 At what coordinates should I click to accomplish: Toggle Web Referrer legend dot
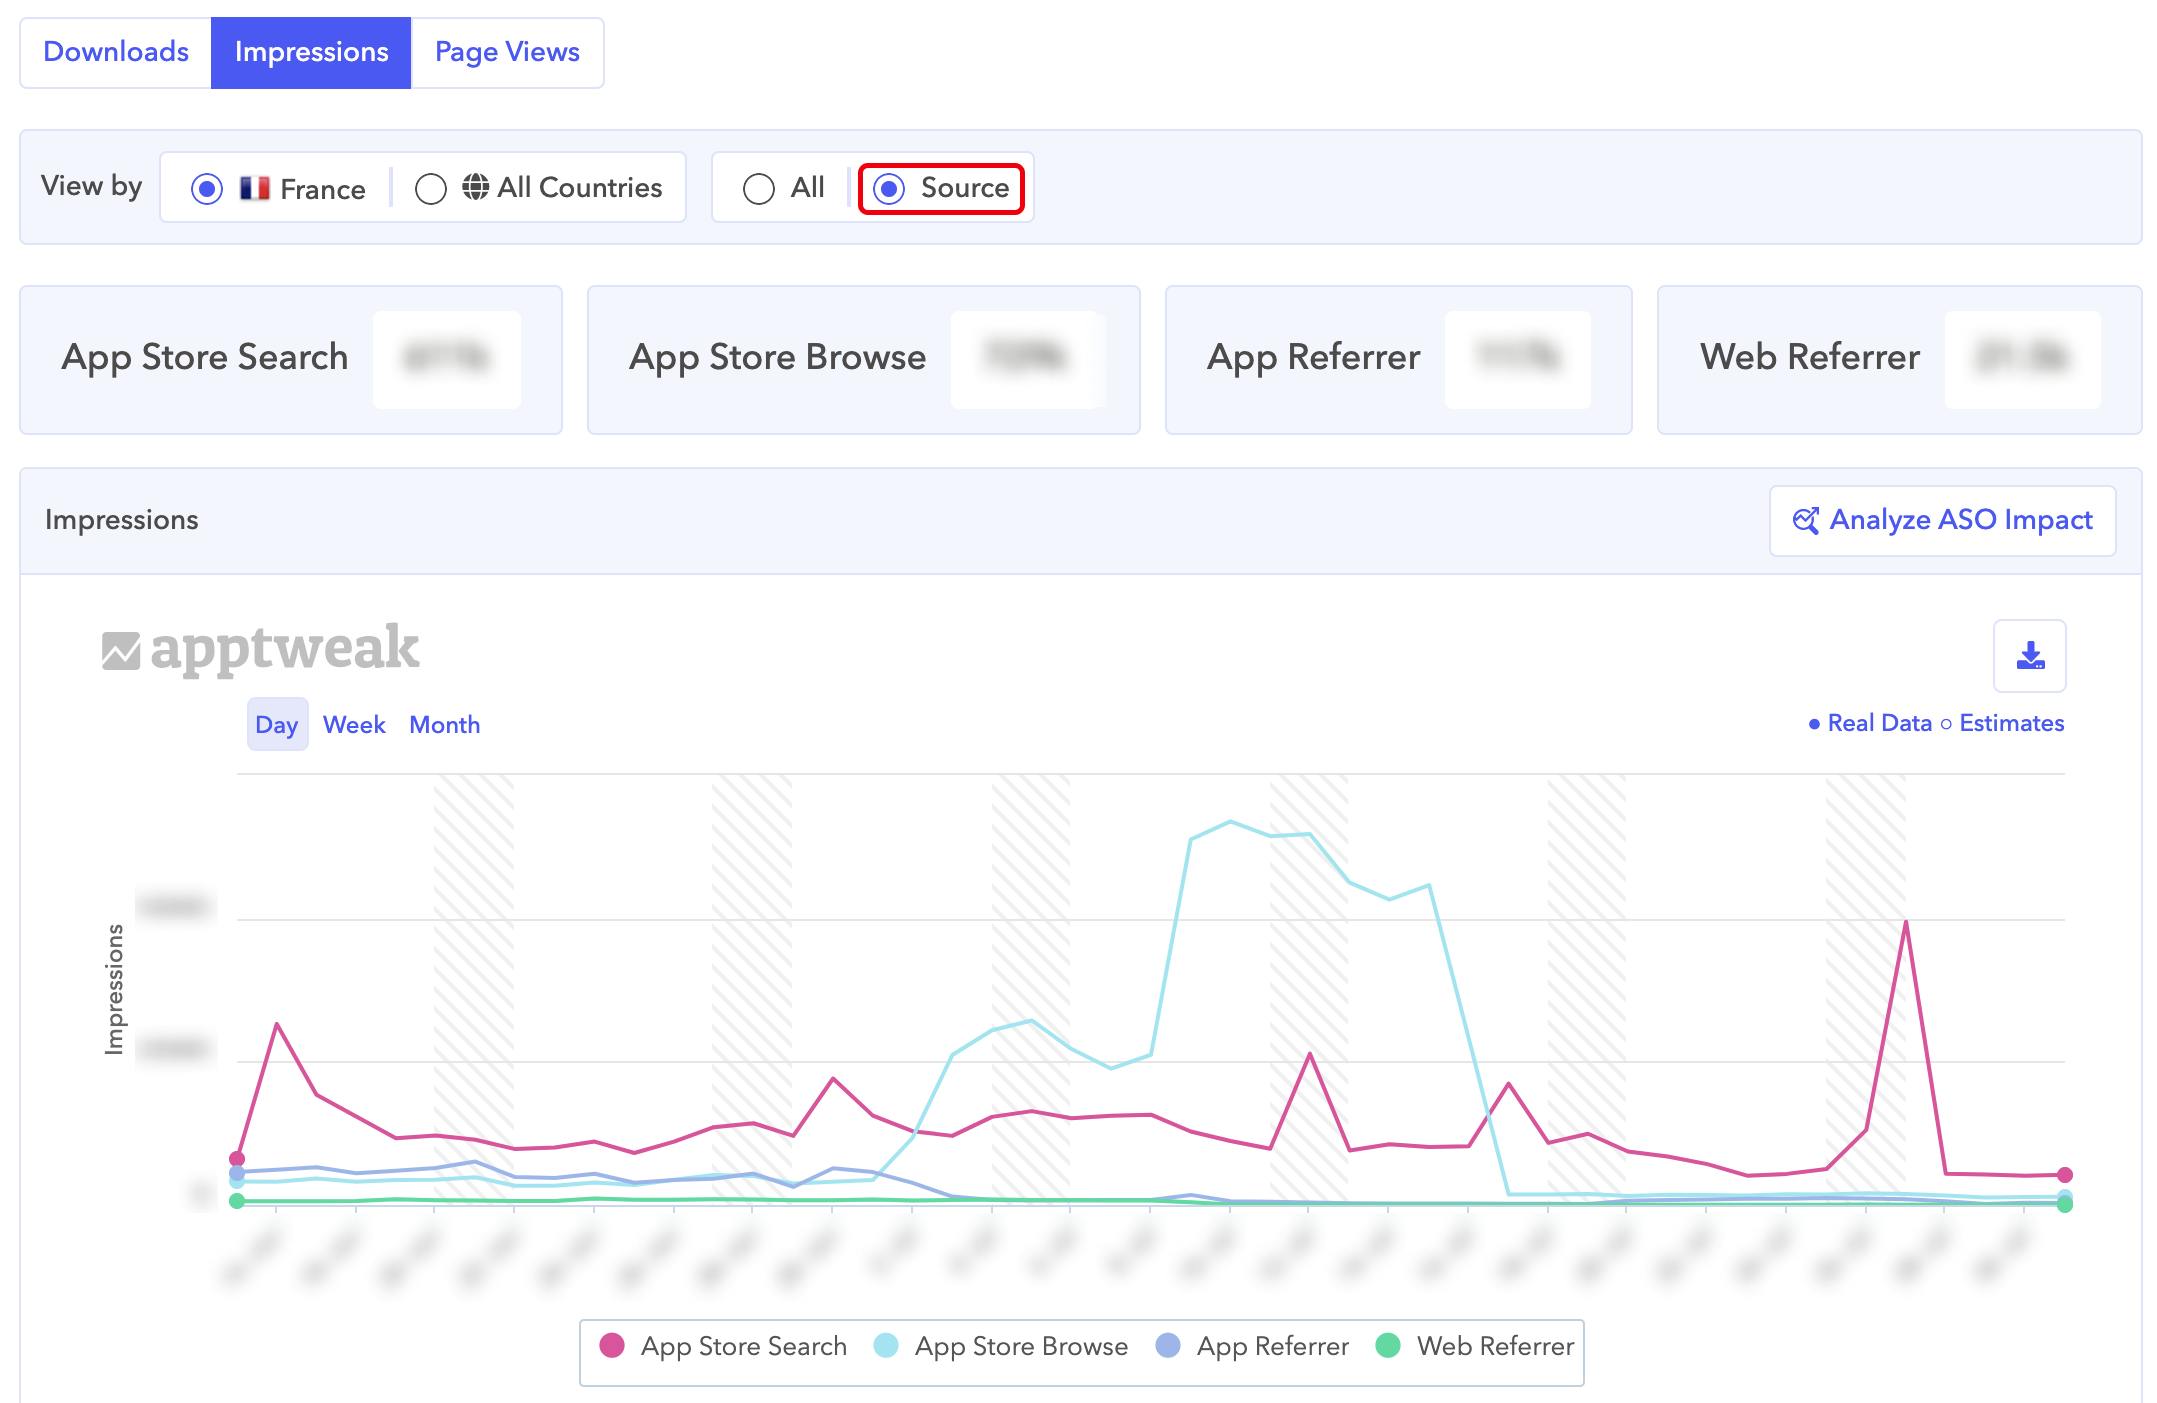coord(1388,1346)
